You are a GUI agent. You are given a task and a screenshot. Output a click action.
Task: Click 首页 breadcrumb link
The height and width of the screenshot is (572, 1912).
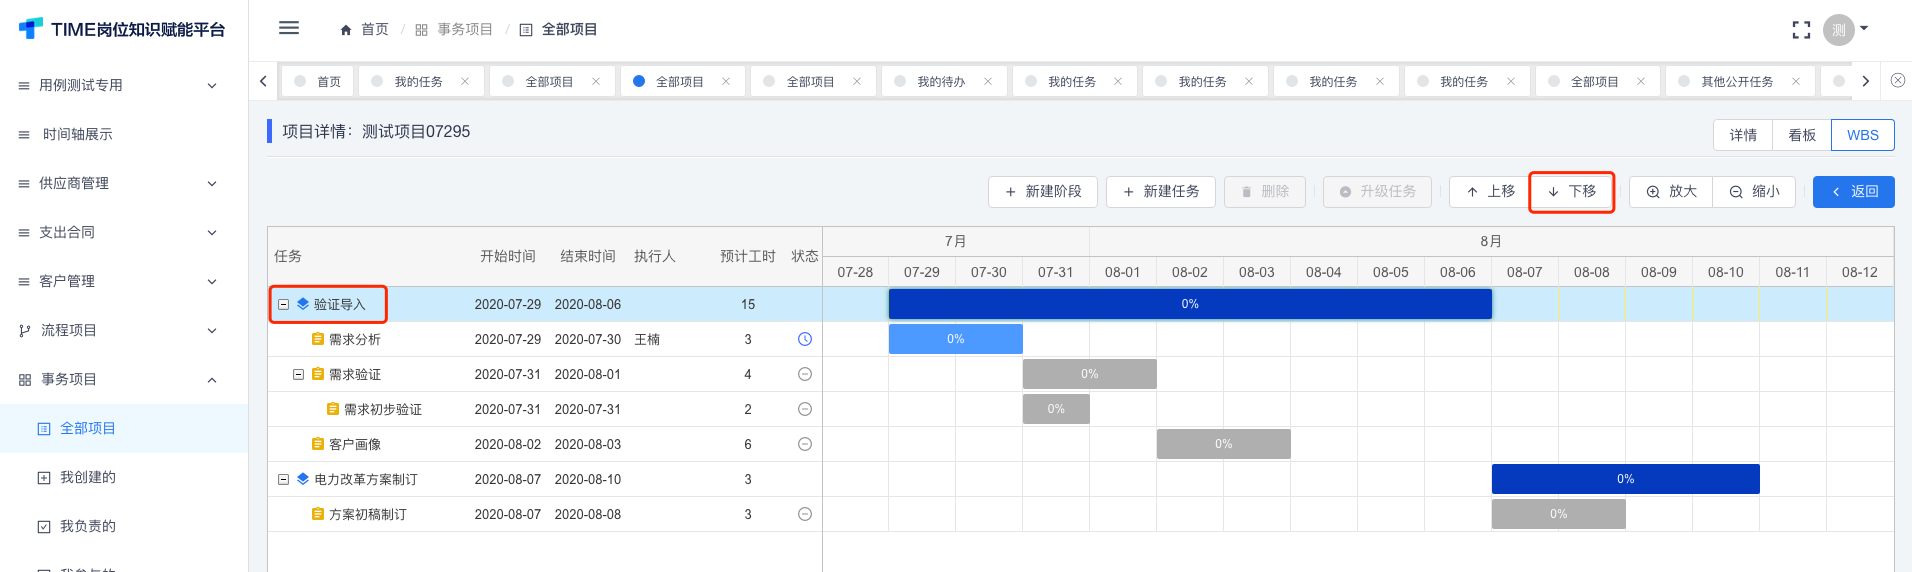[x=374, y=30]
